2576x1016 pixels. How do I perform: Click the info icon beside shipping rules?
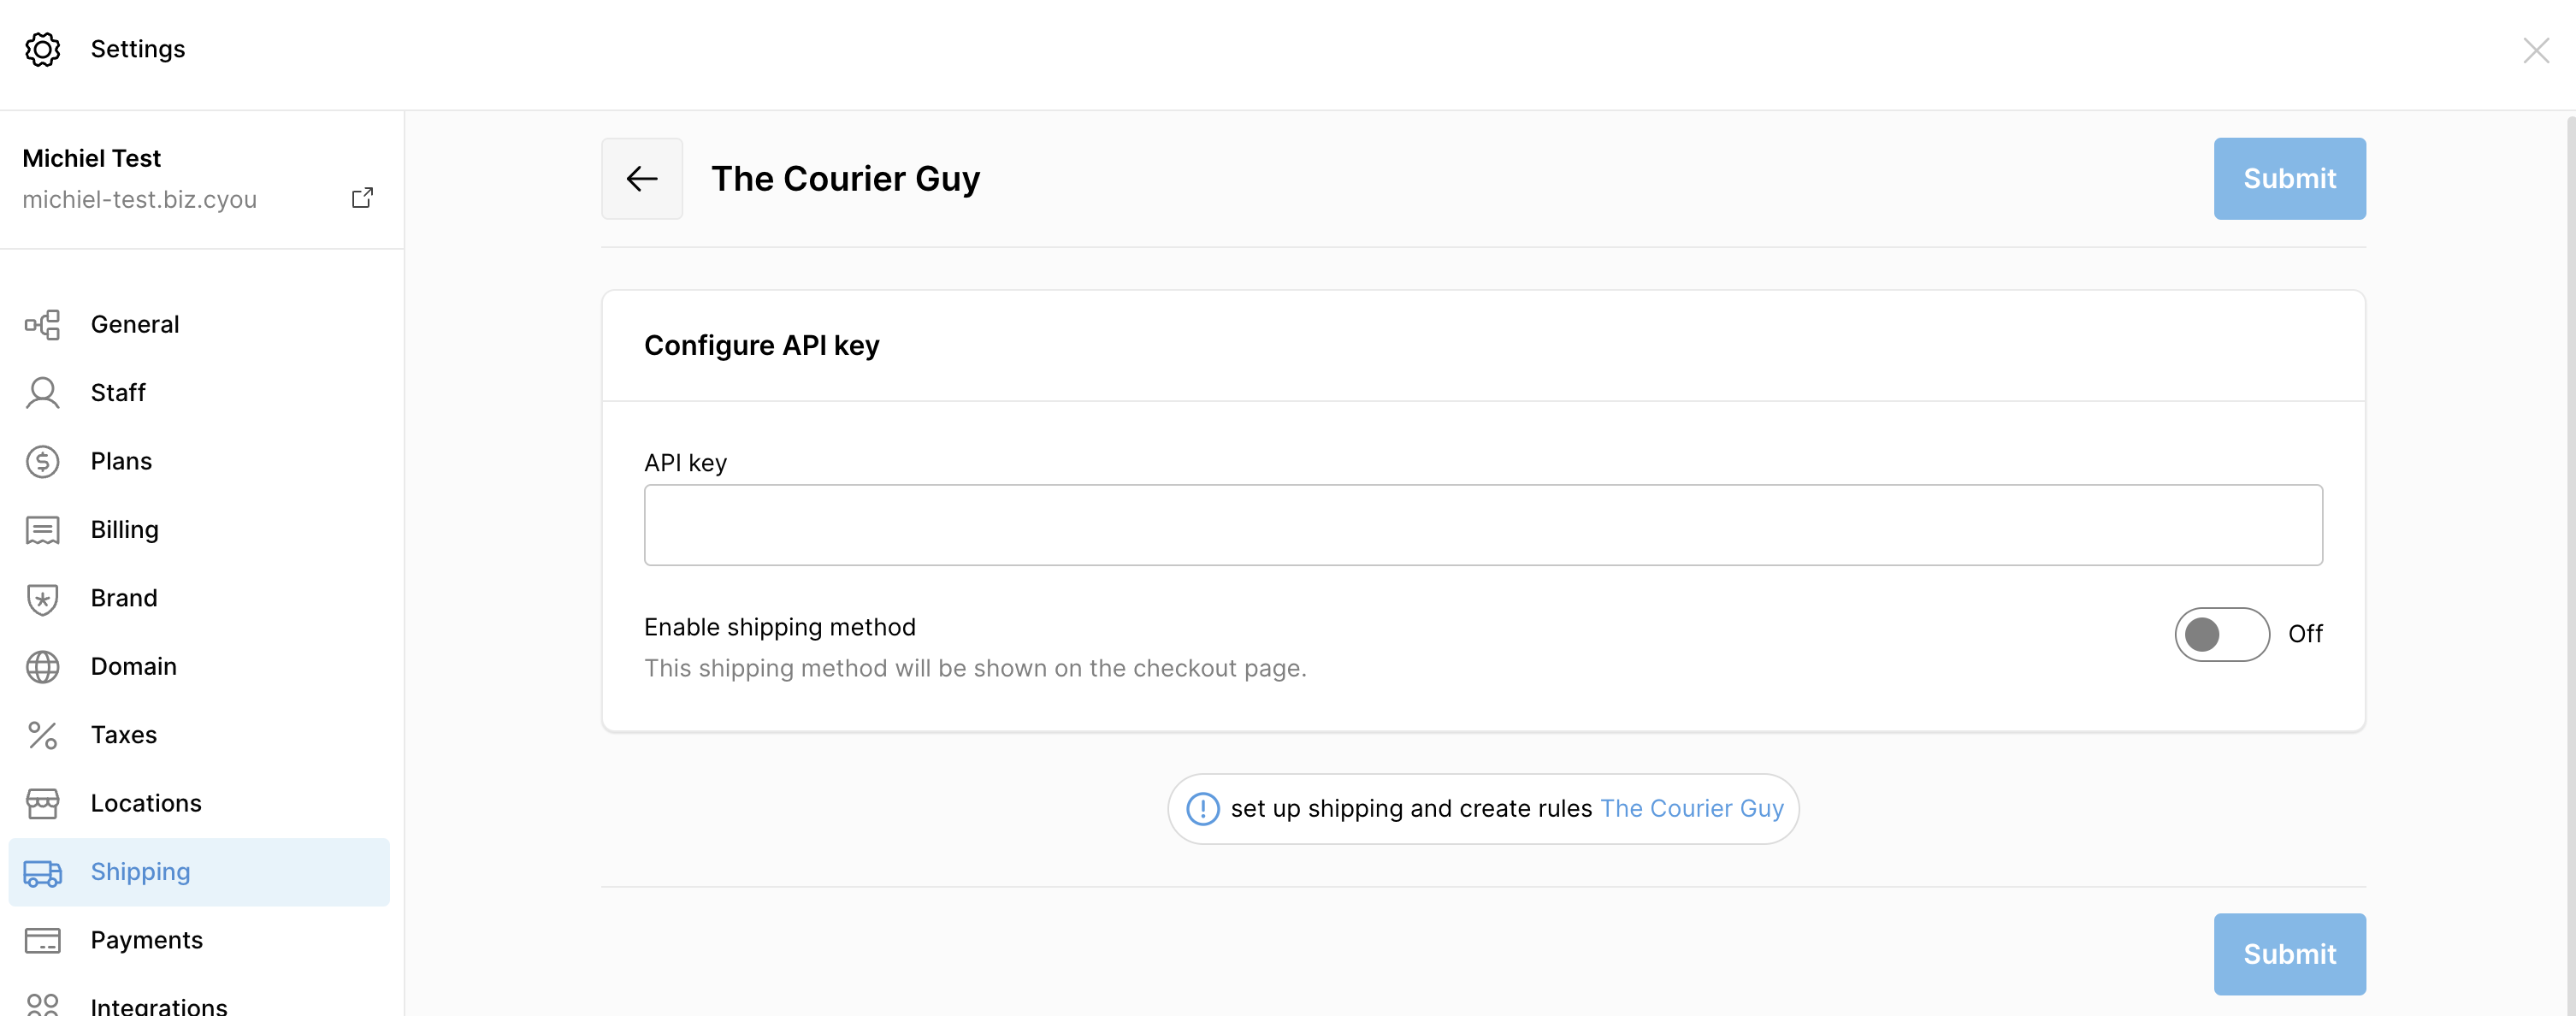point(1203,809)
